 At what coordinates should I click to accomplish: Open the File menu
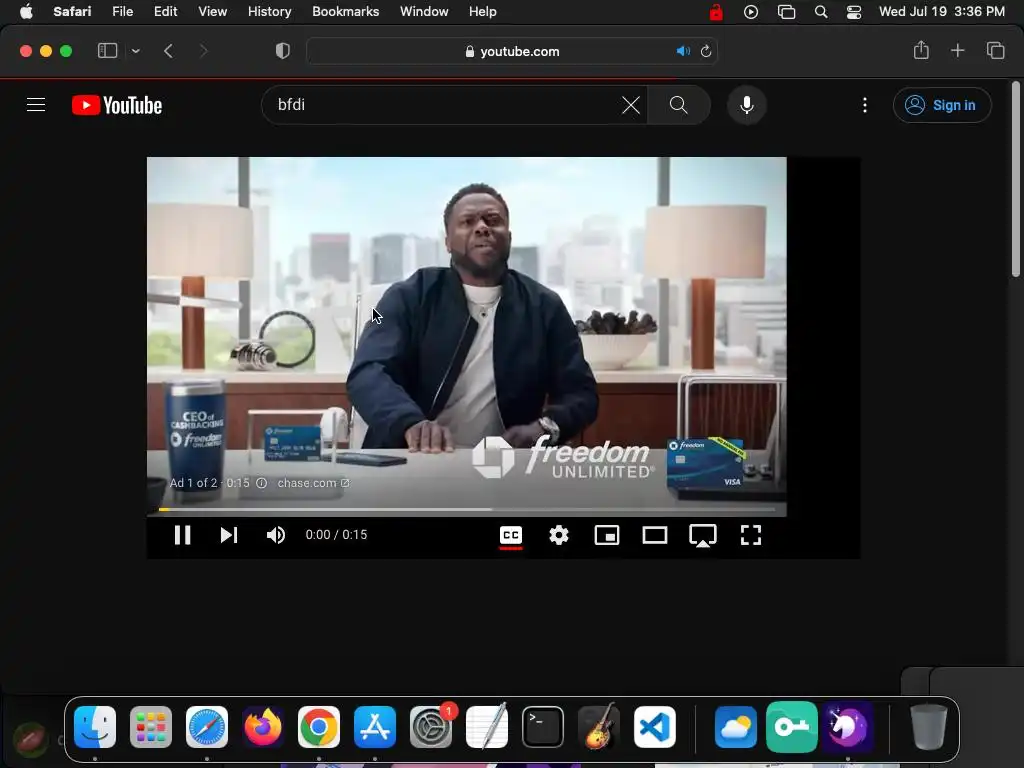(x=122, y=12)
